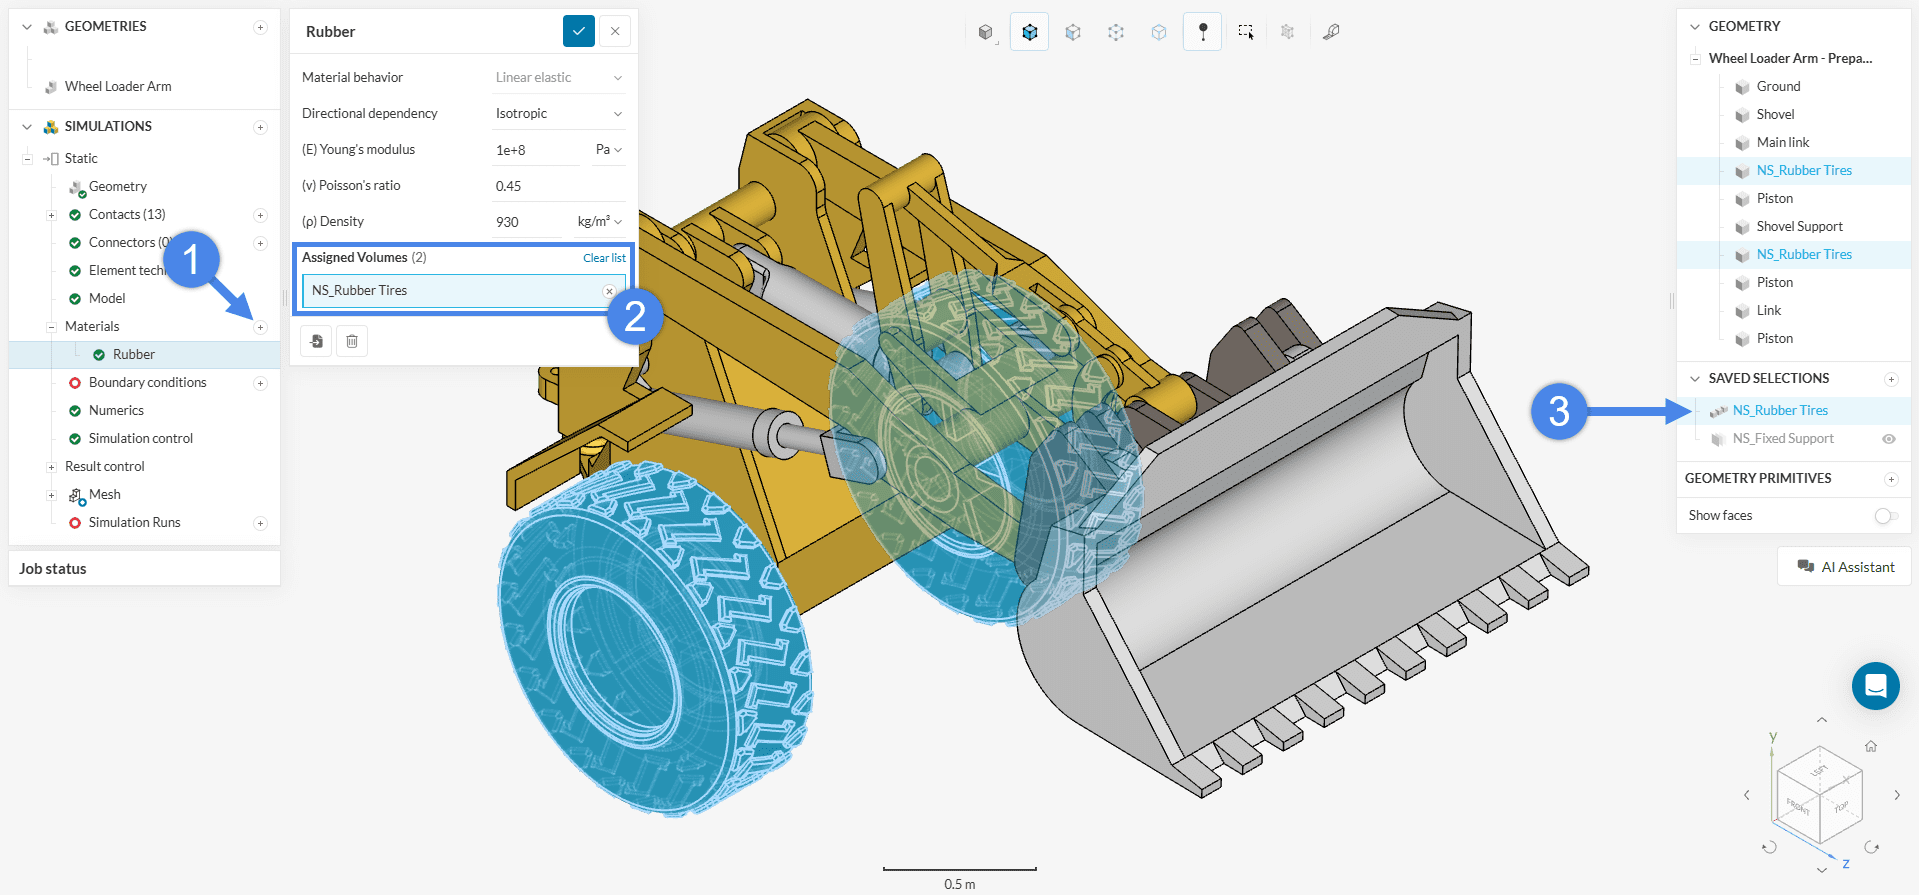Open the AI Assistant
Image resolution: width=1919 pixels, height=895 pixels.
point(1845,567)
